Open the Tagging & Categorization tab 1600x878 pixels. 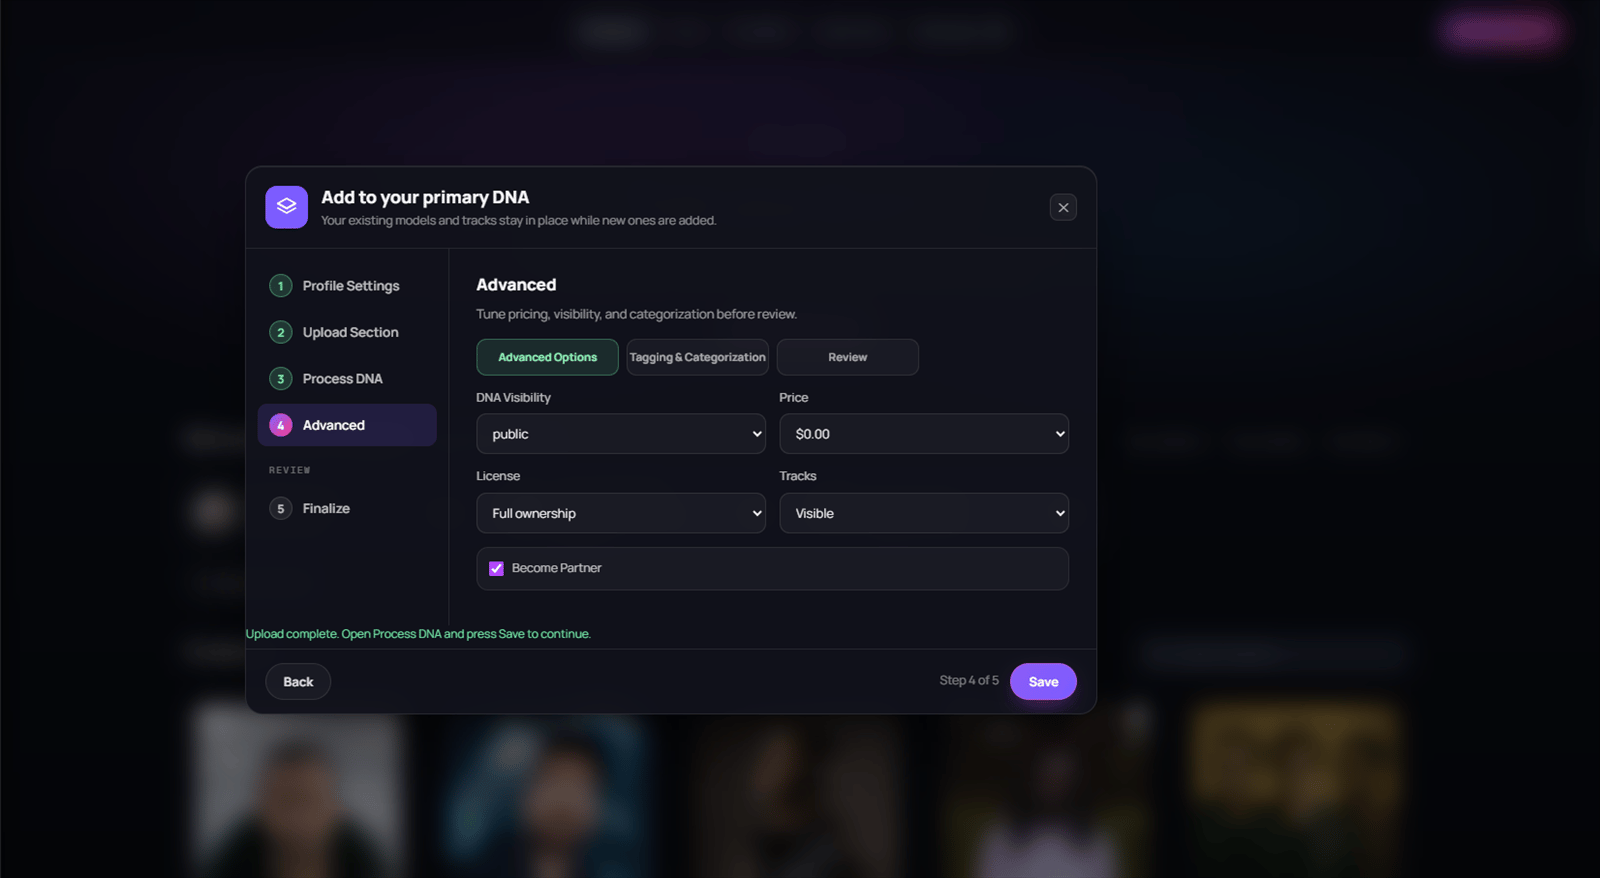tap(697, 357)
